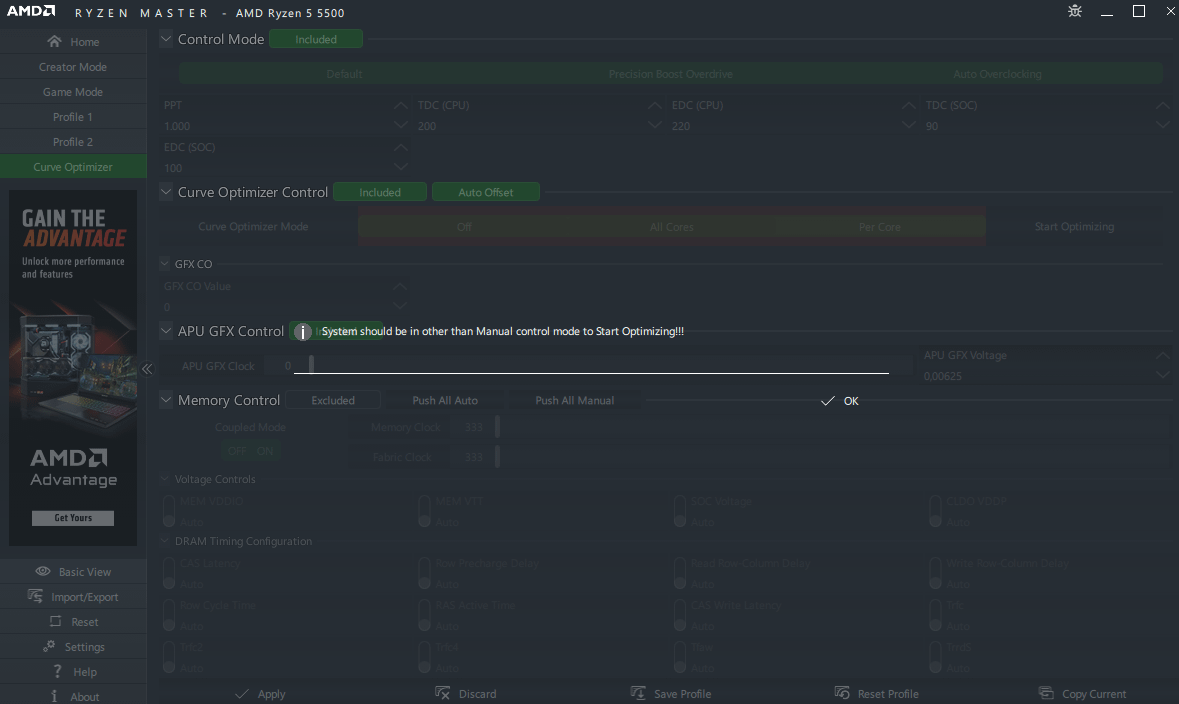
Task: Select Profile 2
Action: (x=73, y=141)
